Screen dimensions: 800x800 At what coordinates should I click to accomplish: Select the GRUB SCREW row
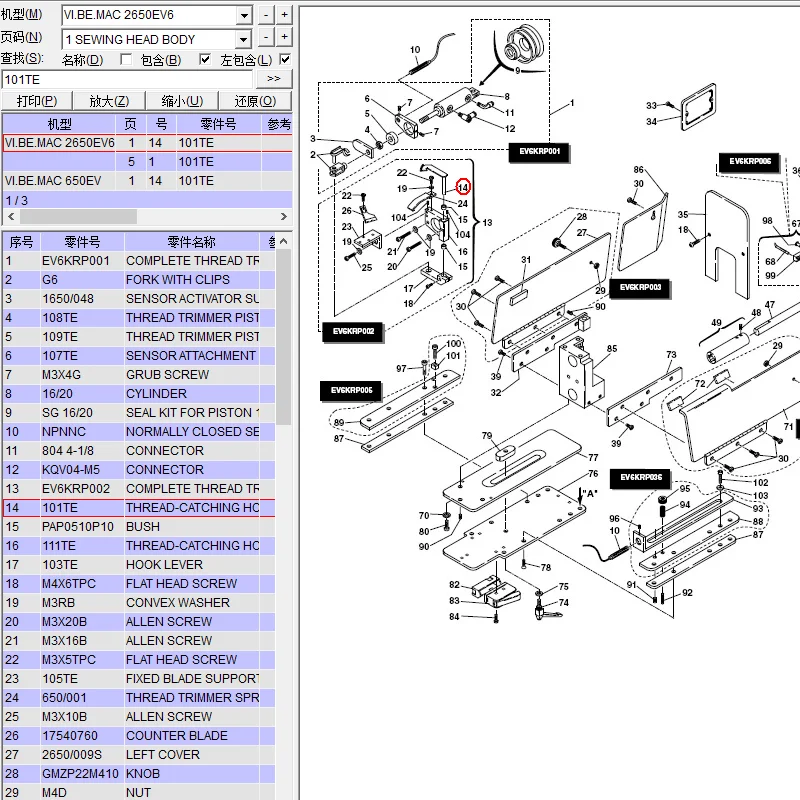pos(139,374)
